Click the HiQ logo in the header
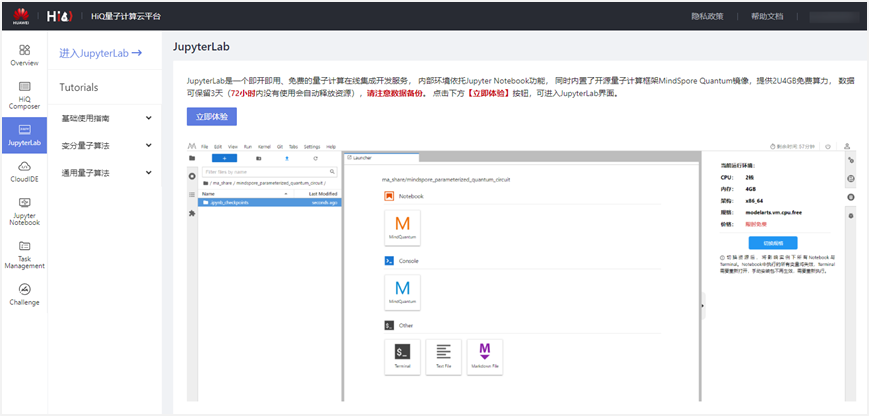869x416 pixels. point(60,17)
